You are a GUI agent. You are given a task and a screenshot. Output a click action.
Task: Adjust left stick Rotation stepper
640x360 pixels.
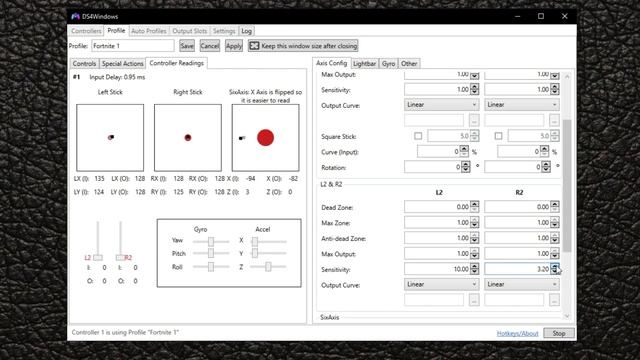(x=466, y=167)
